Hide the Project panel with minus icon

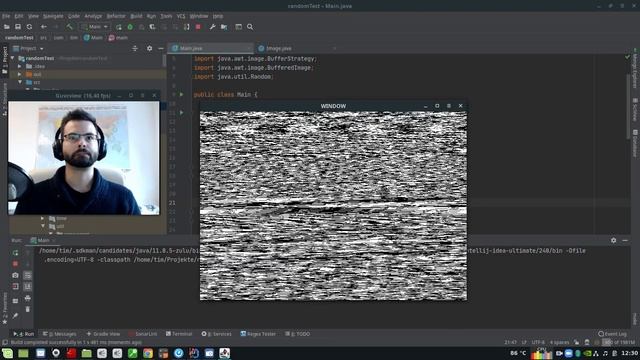tap(161, 48)
